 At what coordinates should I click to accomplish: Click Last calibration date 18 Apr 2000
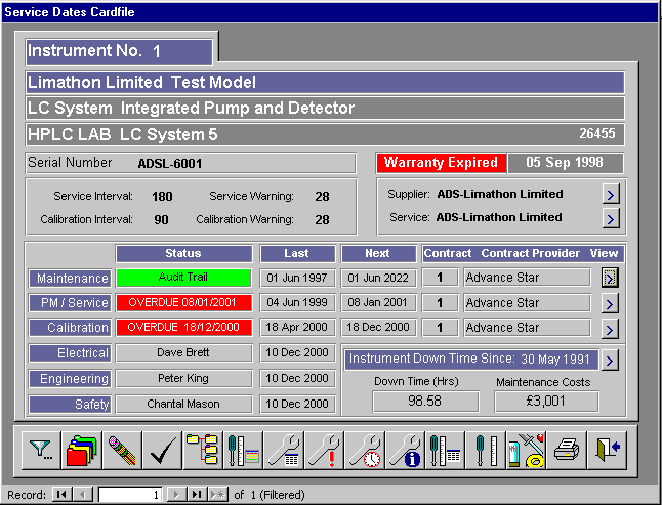click(297, 327)
